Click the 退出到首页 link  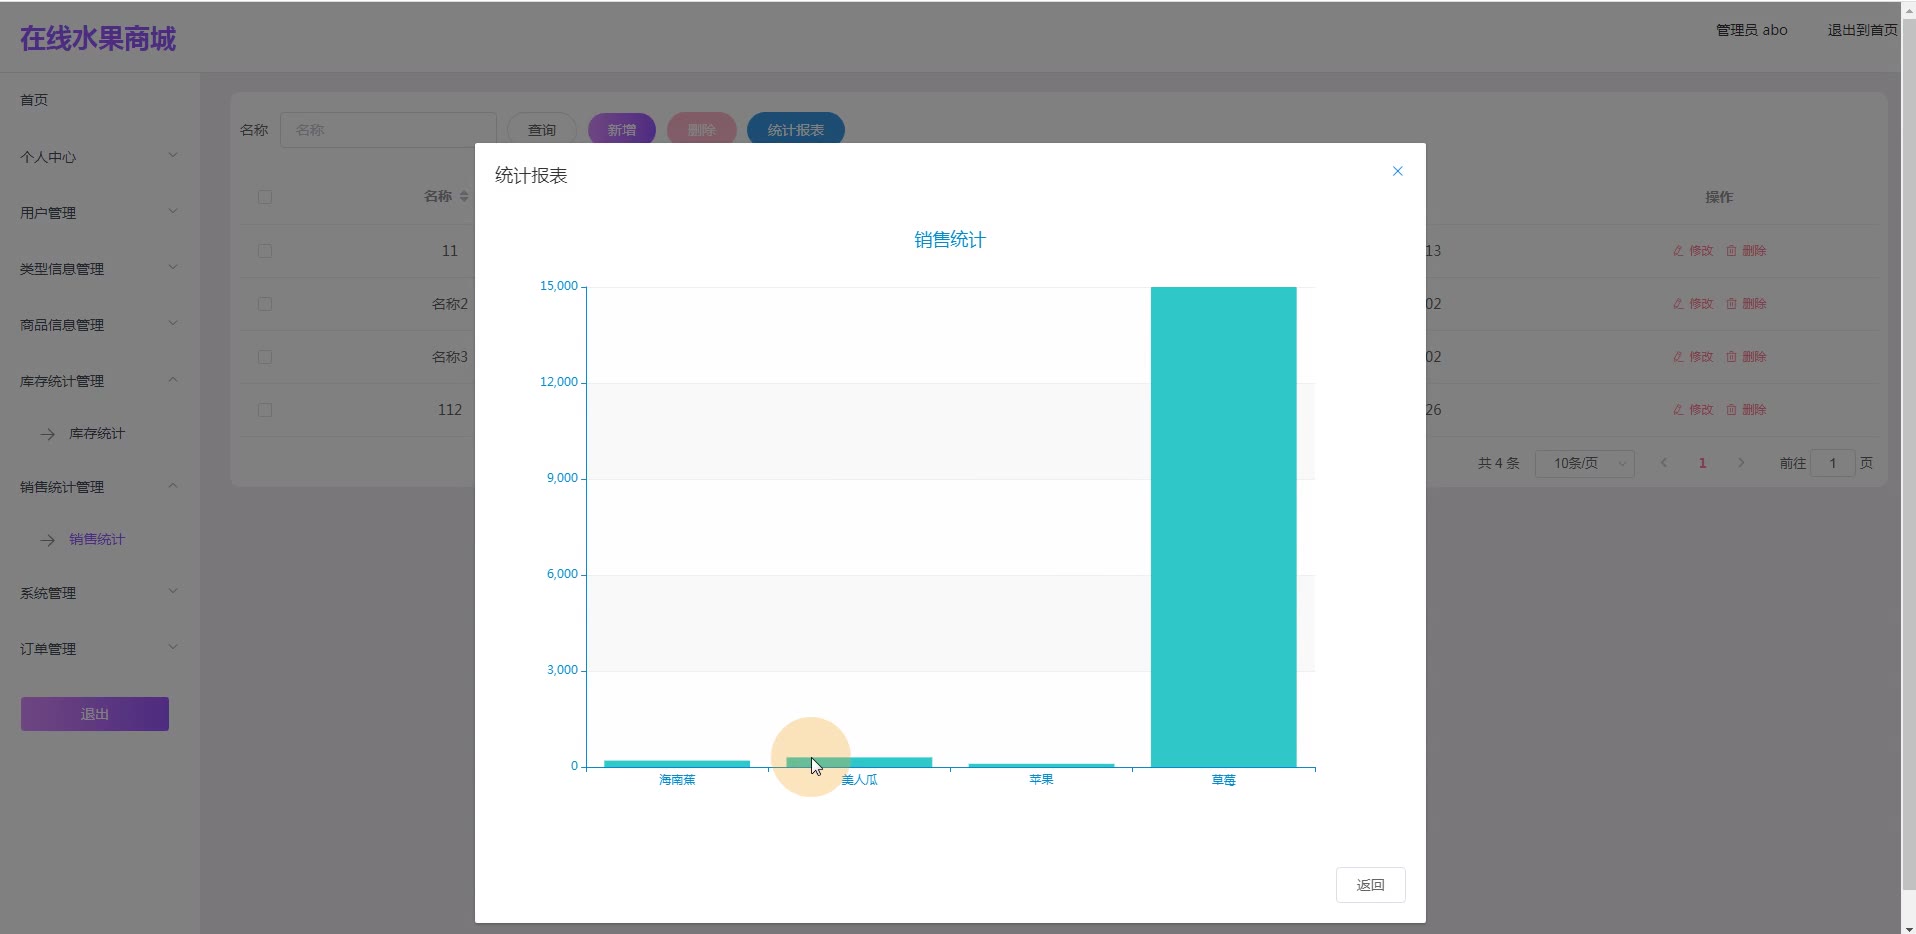coord(1863,30)
